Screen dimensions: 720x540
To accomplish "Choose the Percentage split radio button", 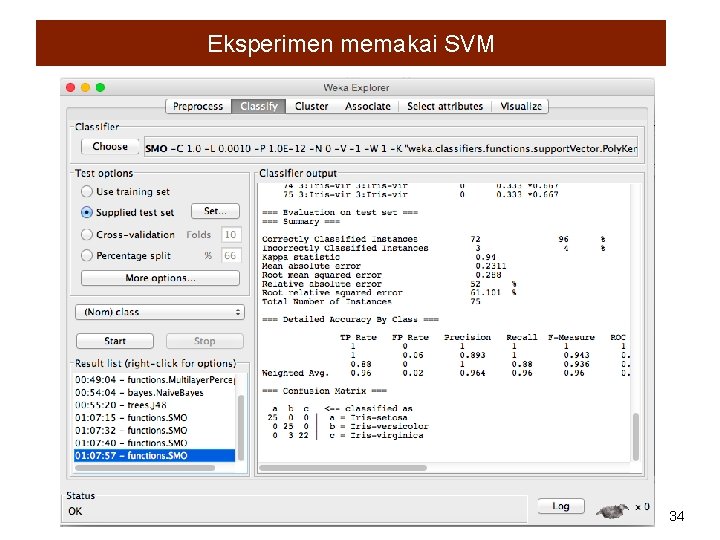I will (87, 255).
